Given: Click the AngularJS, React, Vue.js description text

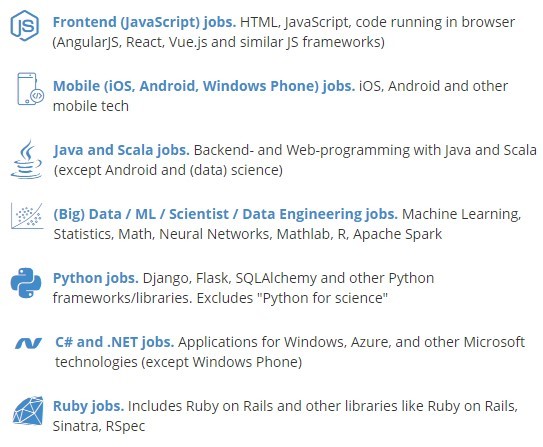Looking at the screenshot, I should 219,42.
